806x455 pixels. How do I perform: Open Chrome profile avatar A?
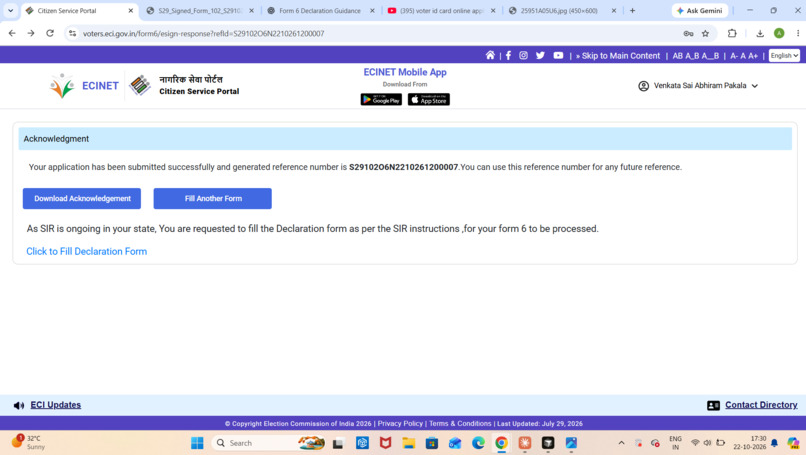[779, 33]
